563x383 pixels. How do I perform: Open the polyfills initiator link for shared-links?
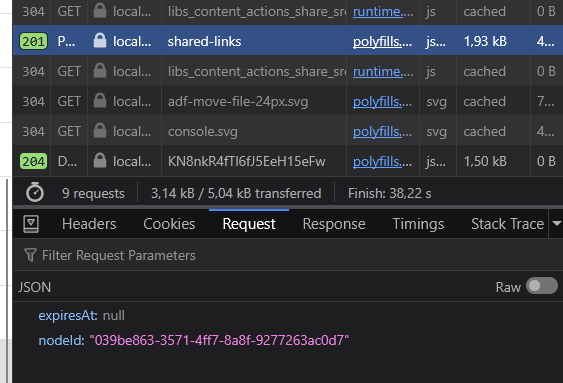pyautogui.click(x=382, y=42)
